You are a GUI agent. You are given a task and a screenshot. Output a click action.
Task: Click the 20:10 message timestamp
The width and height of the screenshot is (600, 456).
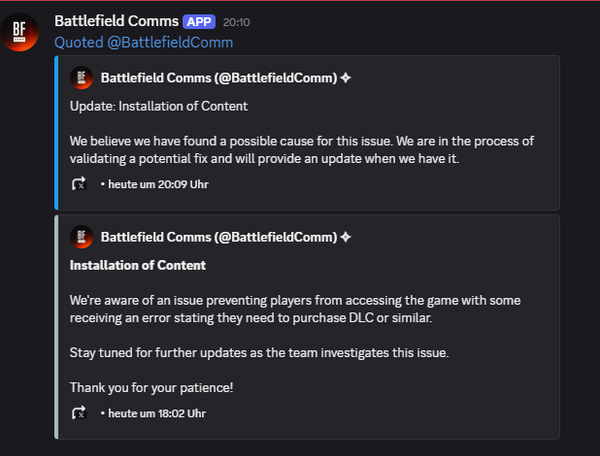click(237, 21)
